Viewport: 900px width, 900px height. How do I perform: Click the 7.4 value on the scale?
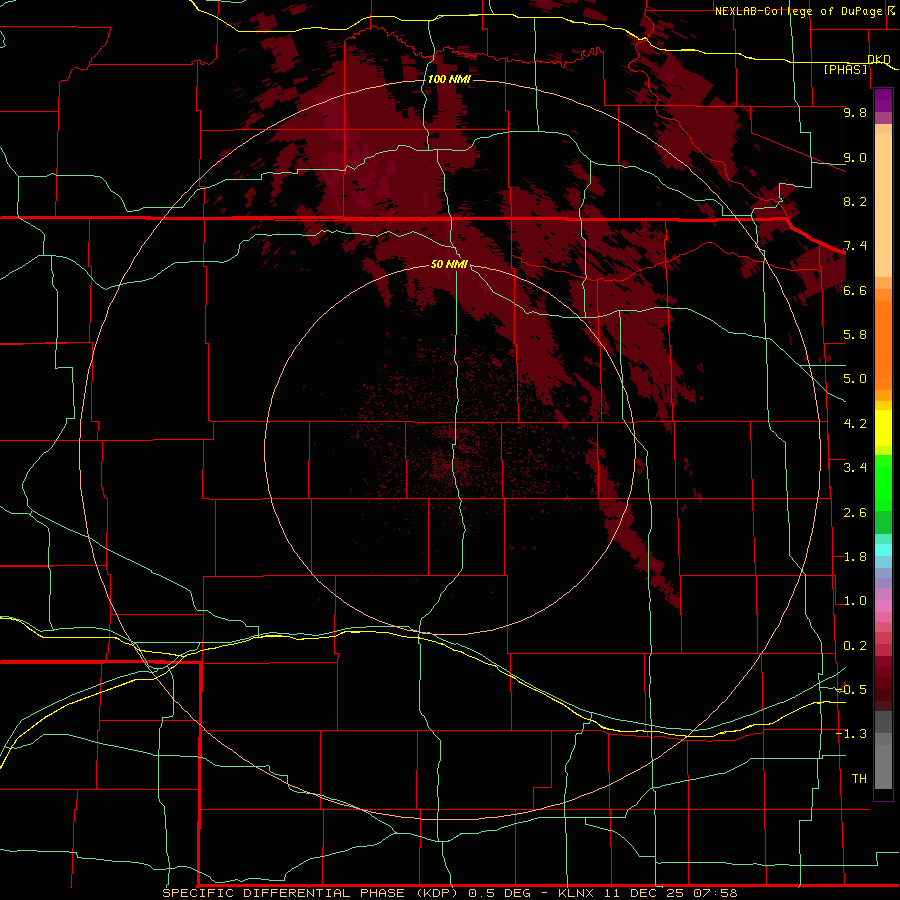(x=855, y=246)
